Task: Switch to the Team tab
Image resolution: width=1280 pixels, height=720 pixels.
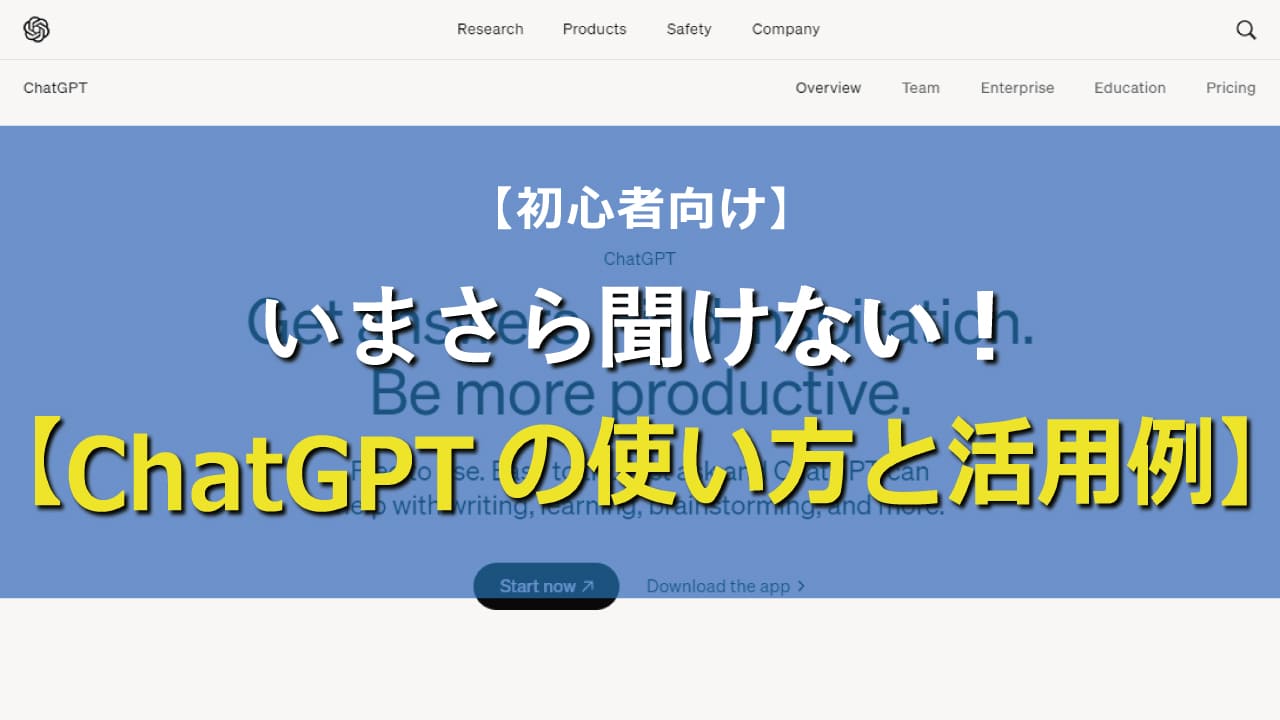Action: tap(920, 88)
